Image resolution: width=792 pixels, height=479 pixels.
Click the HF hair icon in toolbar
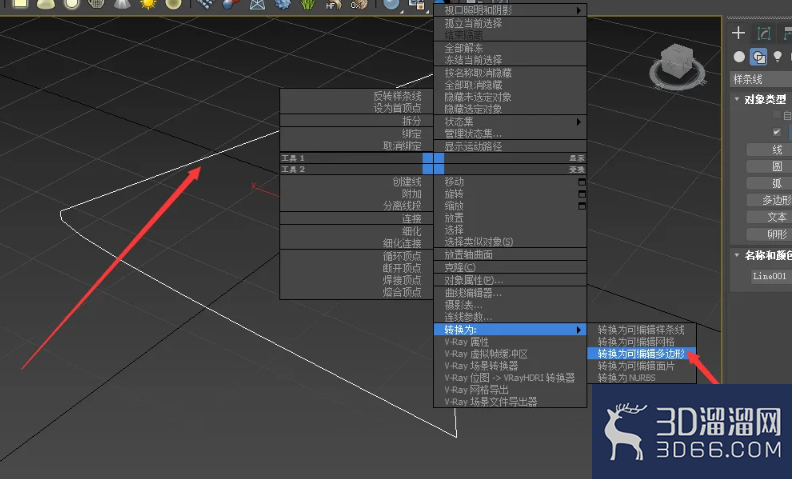click(x=332, y=5)
